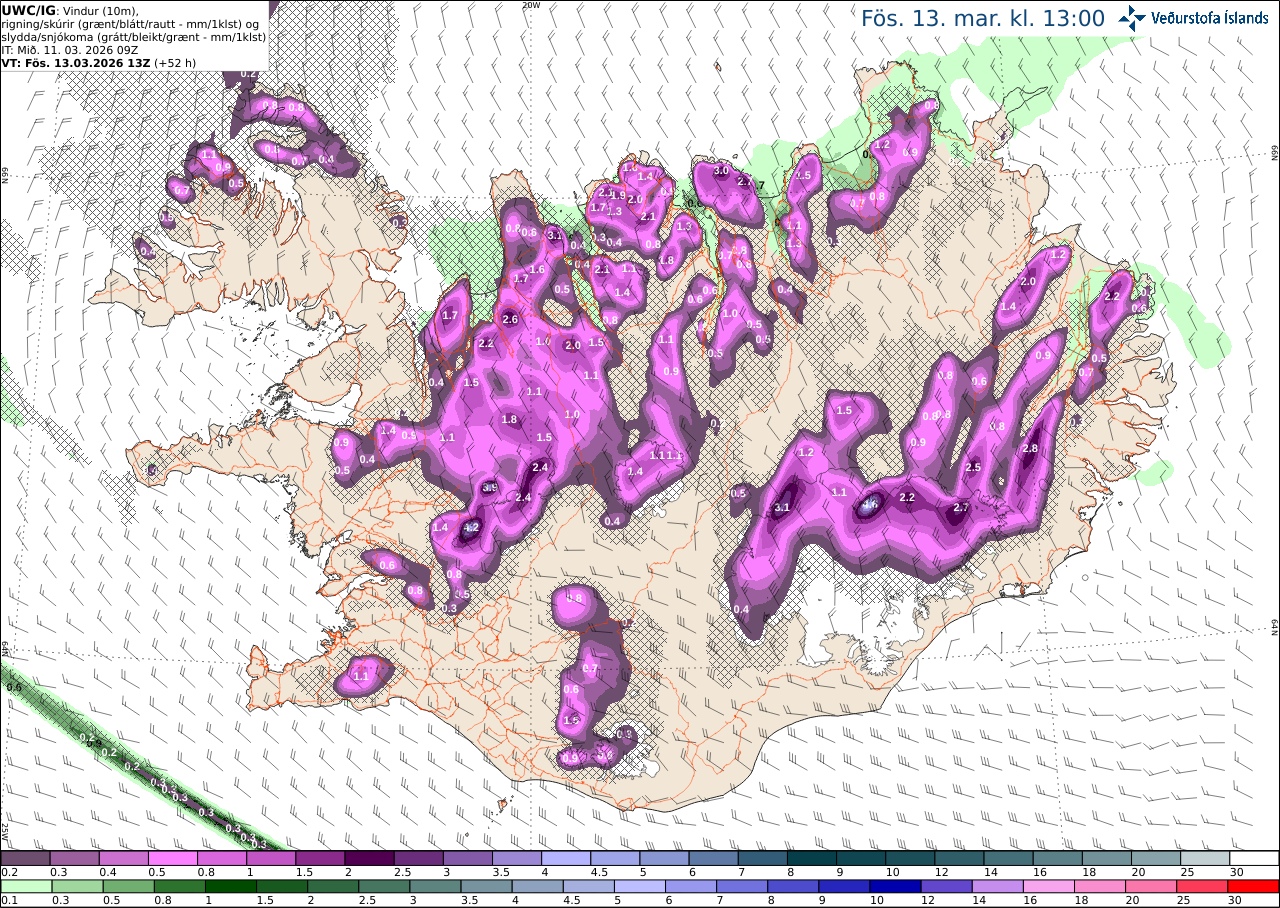
Task: Click the 2.8 snowfall value in the east
Action: (x=1031, y=448)
